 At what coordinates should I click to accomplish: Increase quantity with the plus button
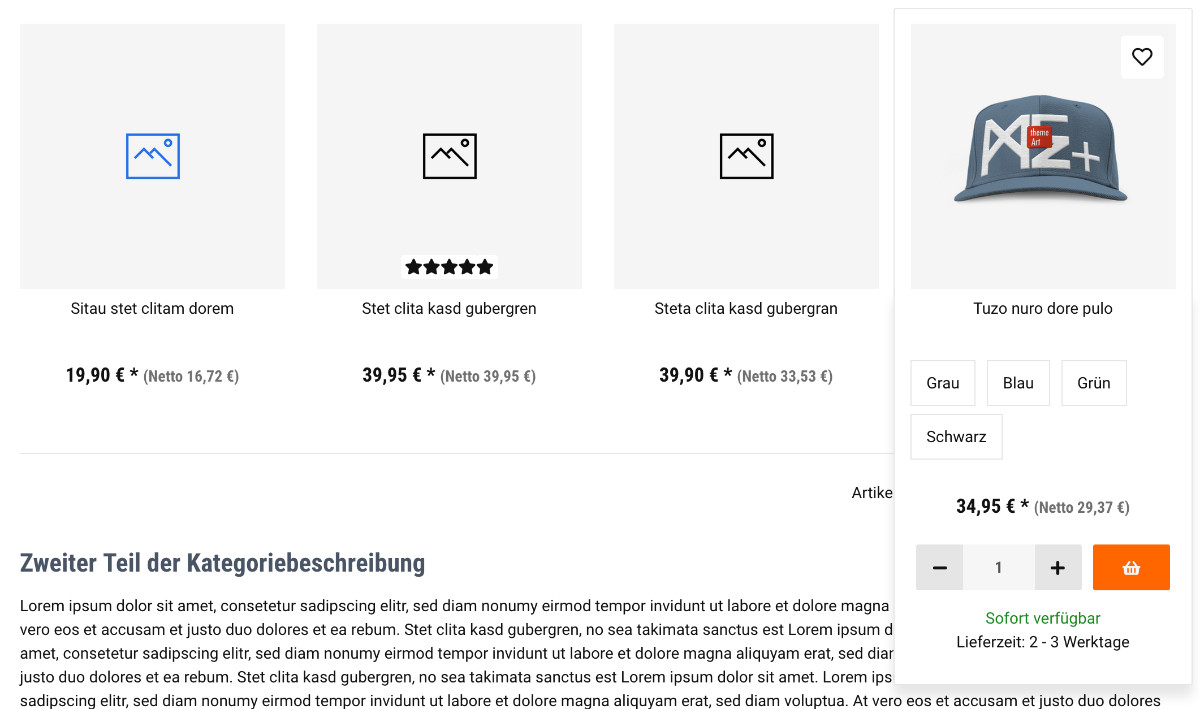[1058, 567]
